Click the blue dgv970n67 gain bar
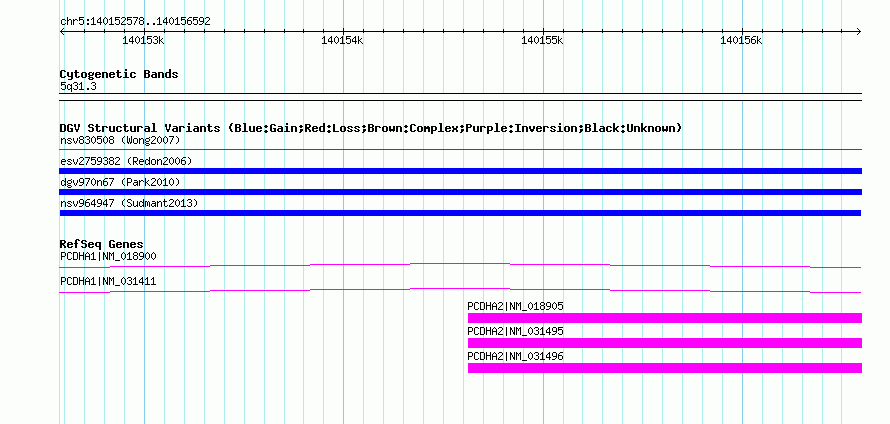 [460, 192]
